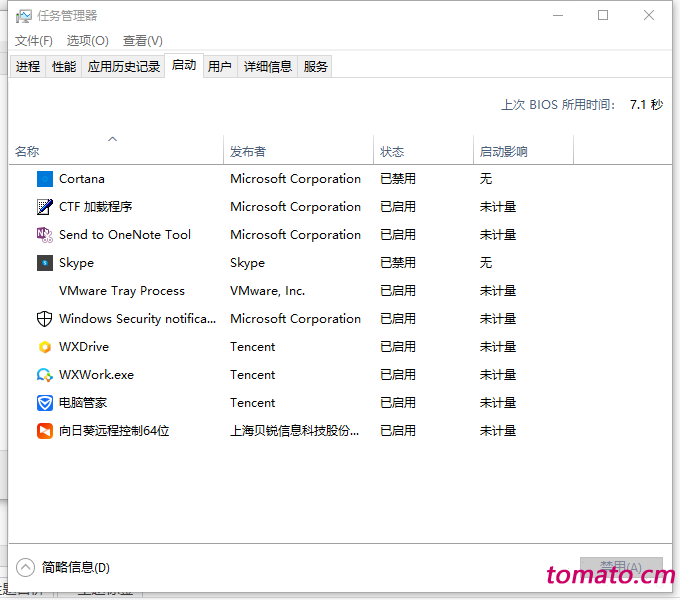The height and width of the screenshot is (600, 680).
Task: Click Tencent publisher in WXDrive row
Action: [x=252, y=347]
